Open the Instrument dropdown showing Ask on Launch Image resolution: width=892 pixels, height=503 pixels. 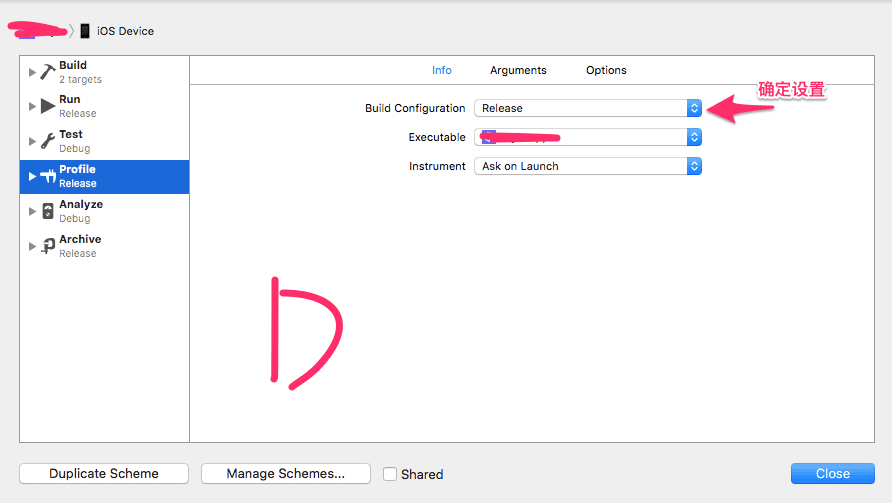click(x=588, y=166)
